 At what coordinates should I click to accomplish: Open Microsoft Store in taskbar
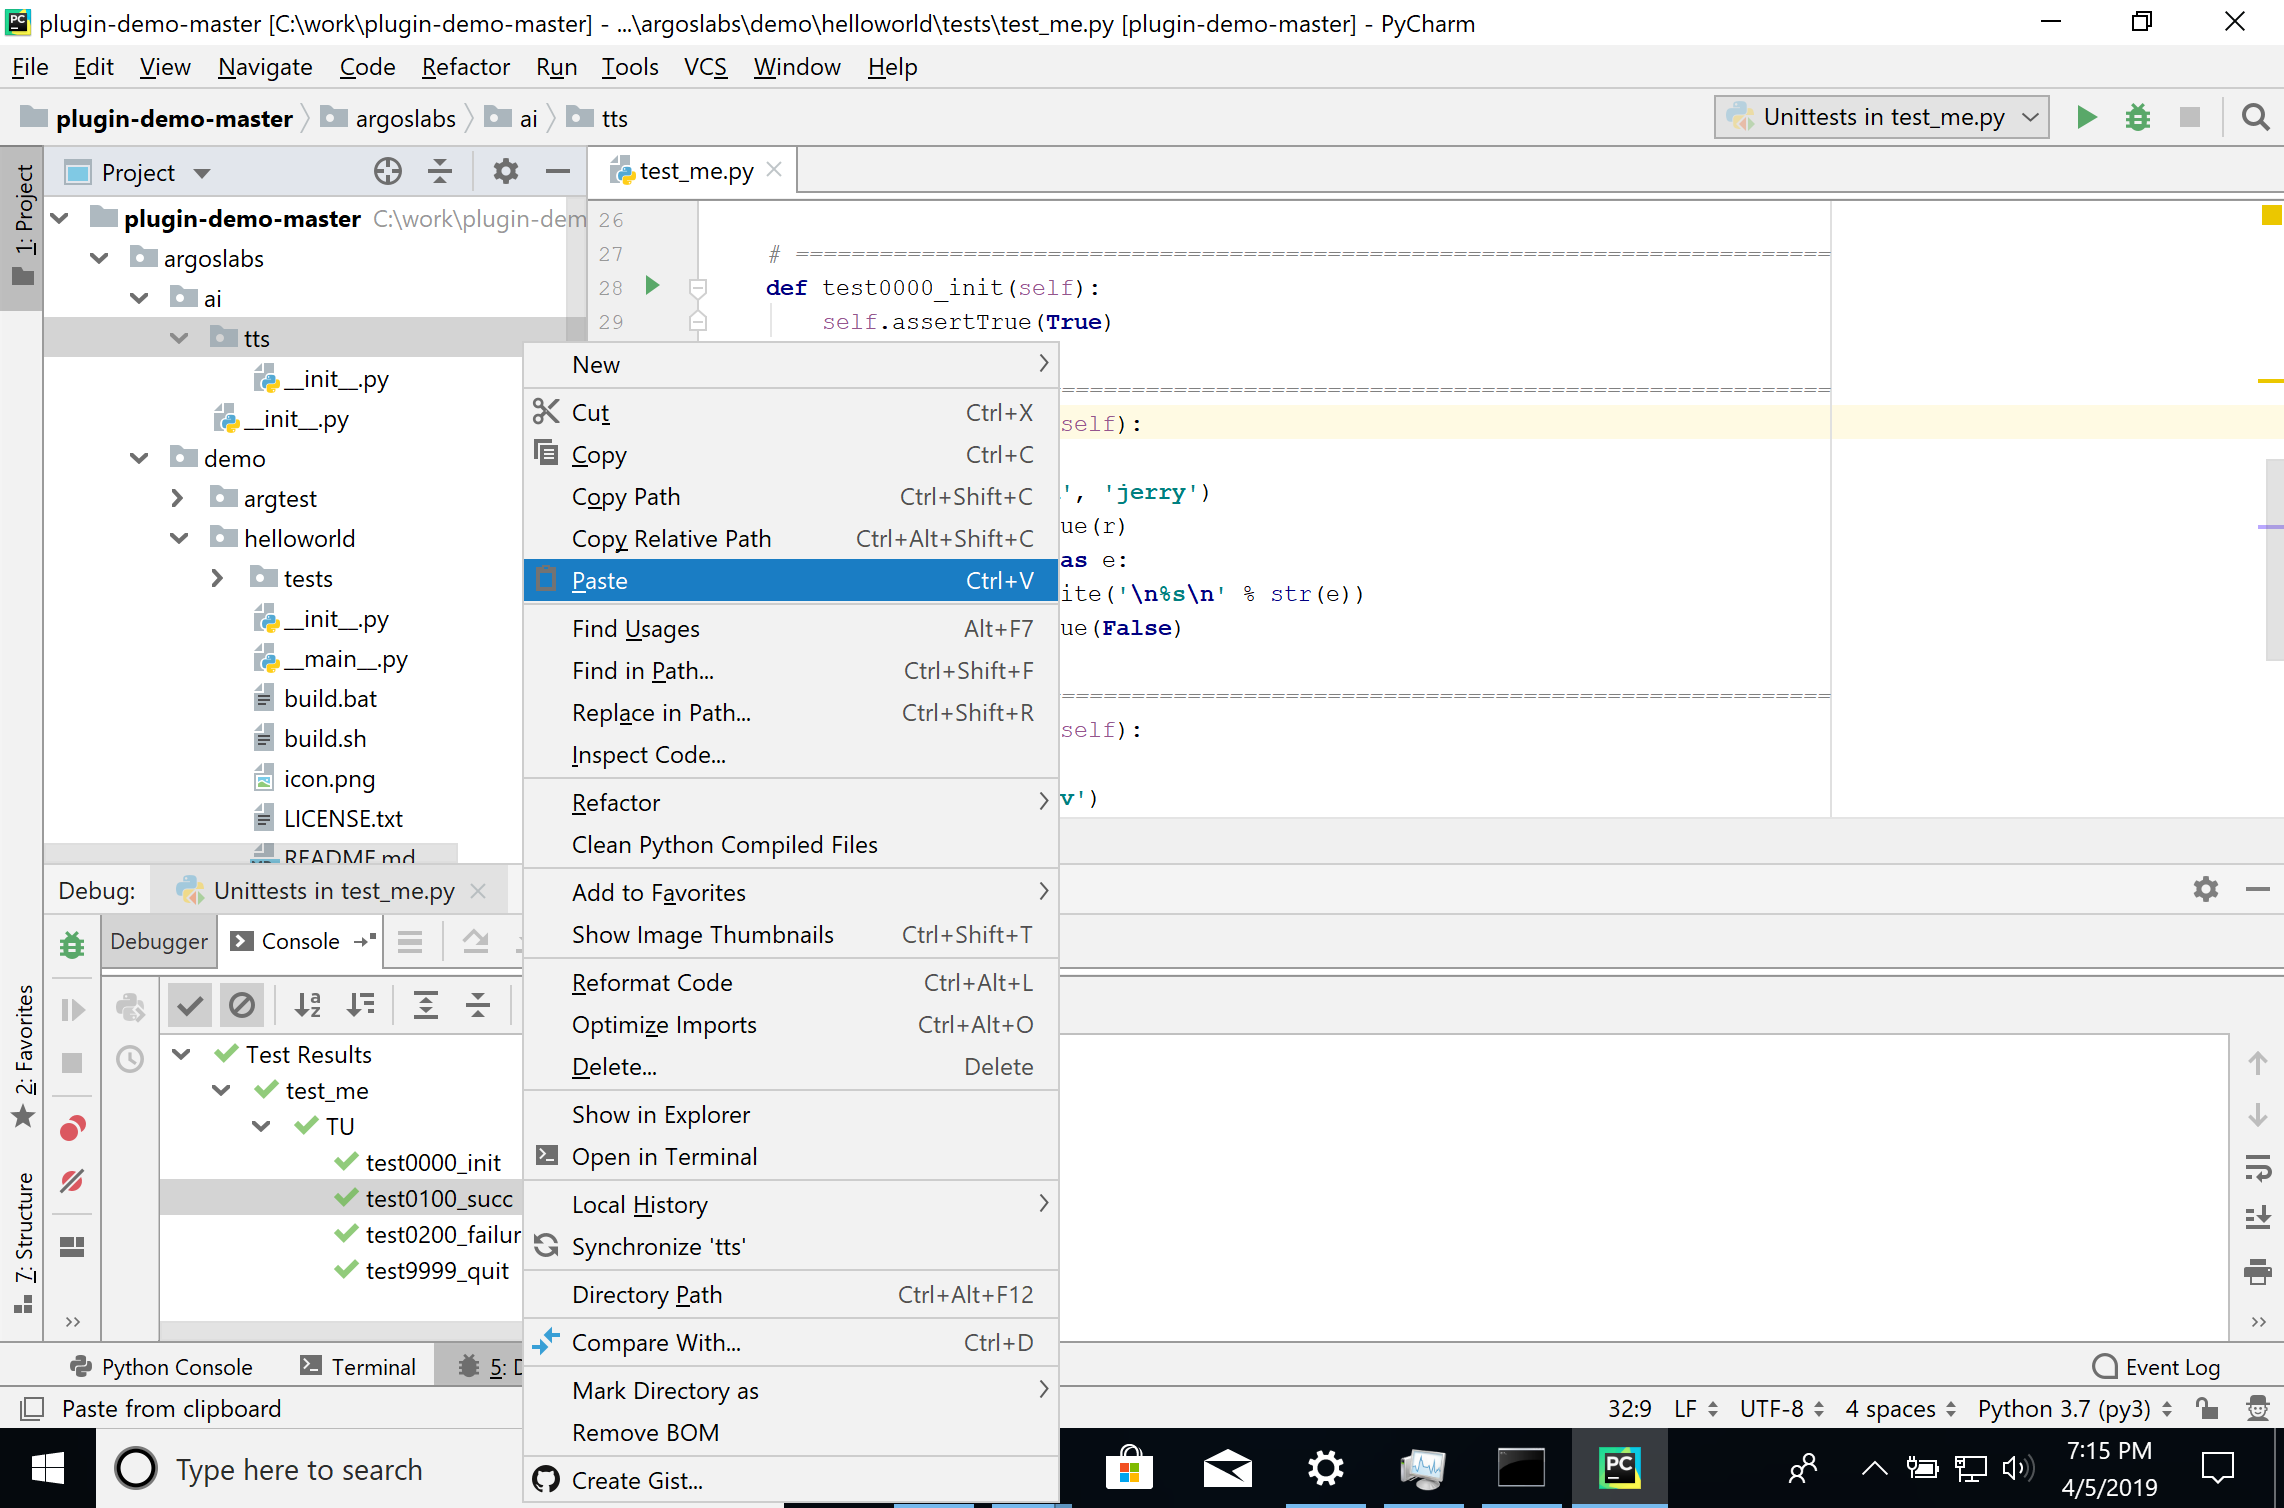(1130, 1468)
